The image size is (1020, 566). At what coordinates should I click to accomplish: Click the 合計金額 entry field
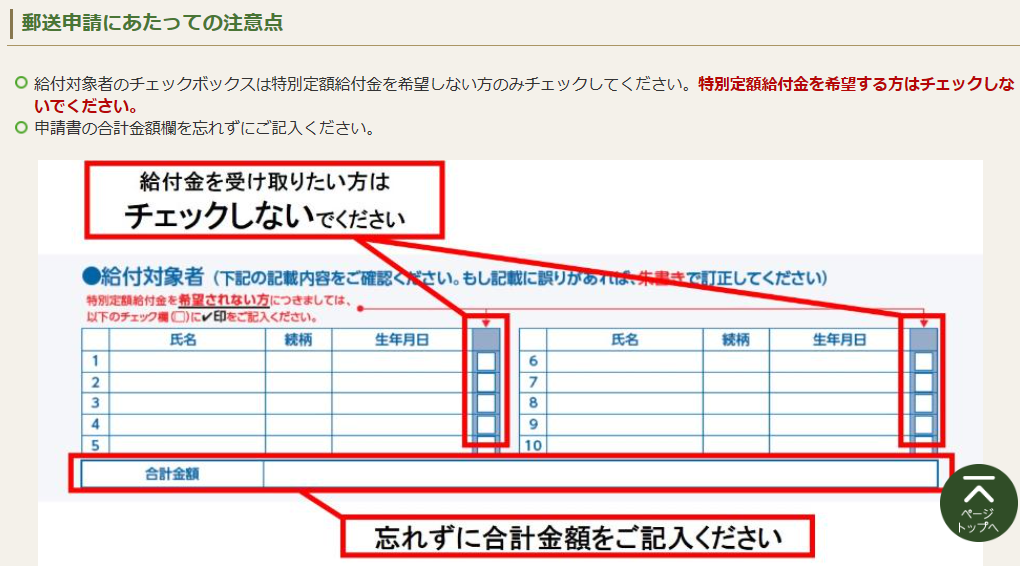pos(600,474)
